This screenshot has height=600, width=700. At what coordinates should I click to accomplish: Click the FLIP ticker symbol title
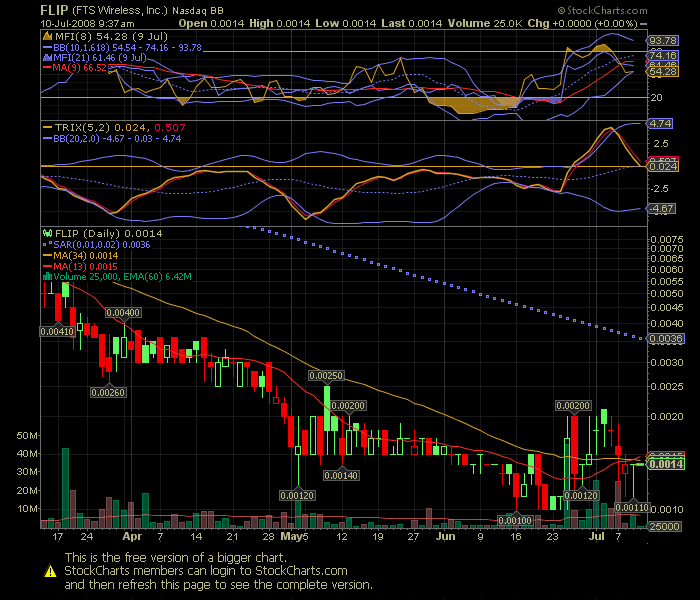coord(54,10)
